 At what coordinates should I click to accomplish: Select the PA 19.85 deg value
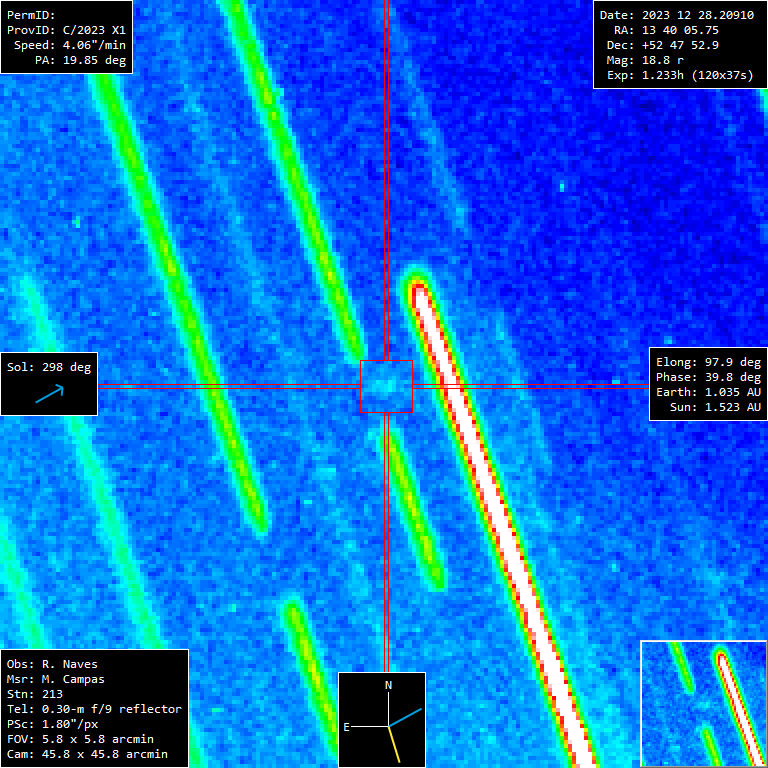(80, 60)
